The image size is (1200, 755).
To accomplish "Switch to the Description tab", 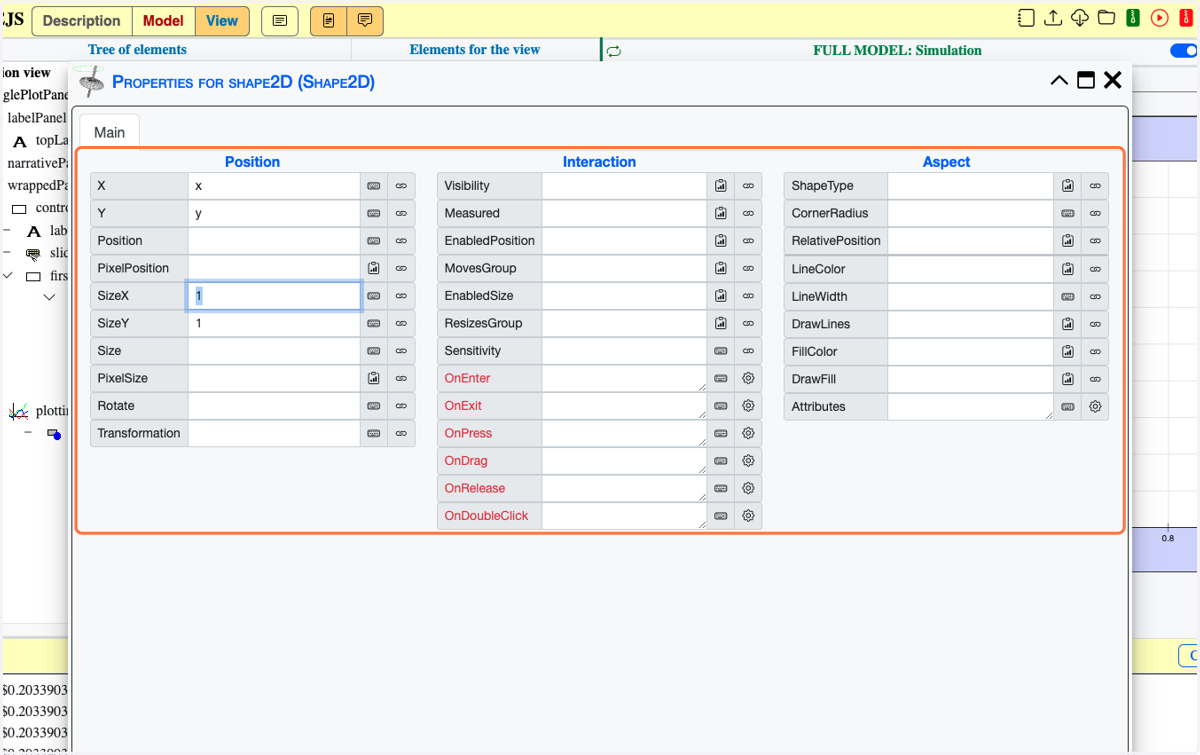I will click(x=82, y=20).
